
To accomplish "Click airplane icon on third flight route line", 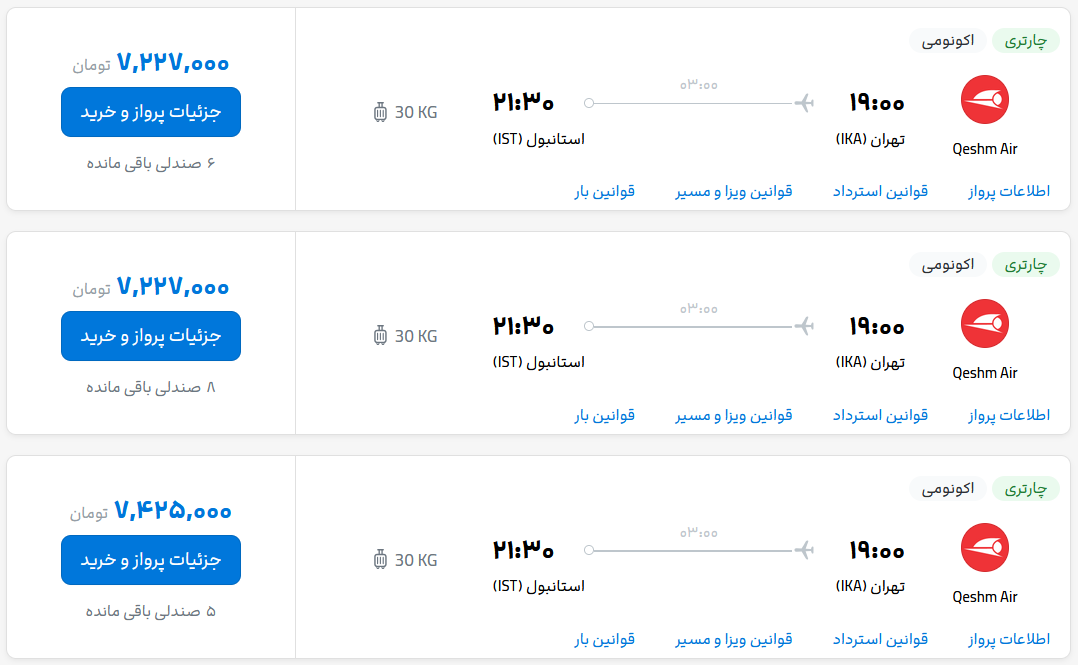I will (x=804, y=550).
